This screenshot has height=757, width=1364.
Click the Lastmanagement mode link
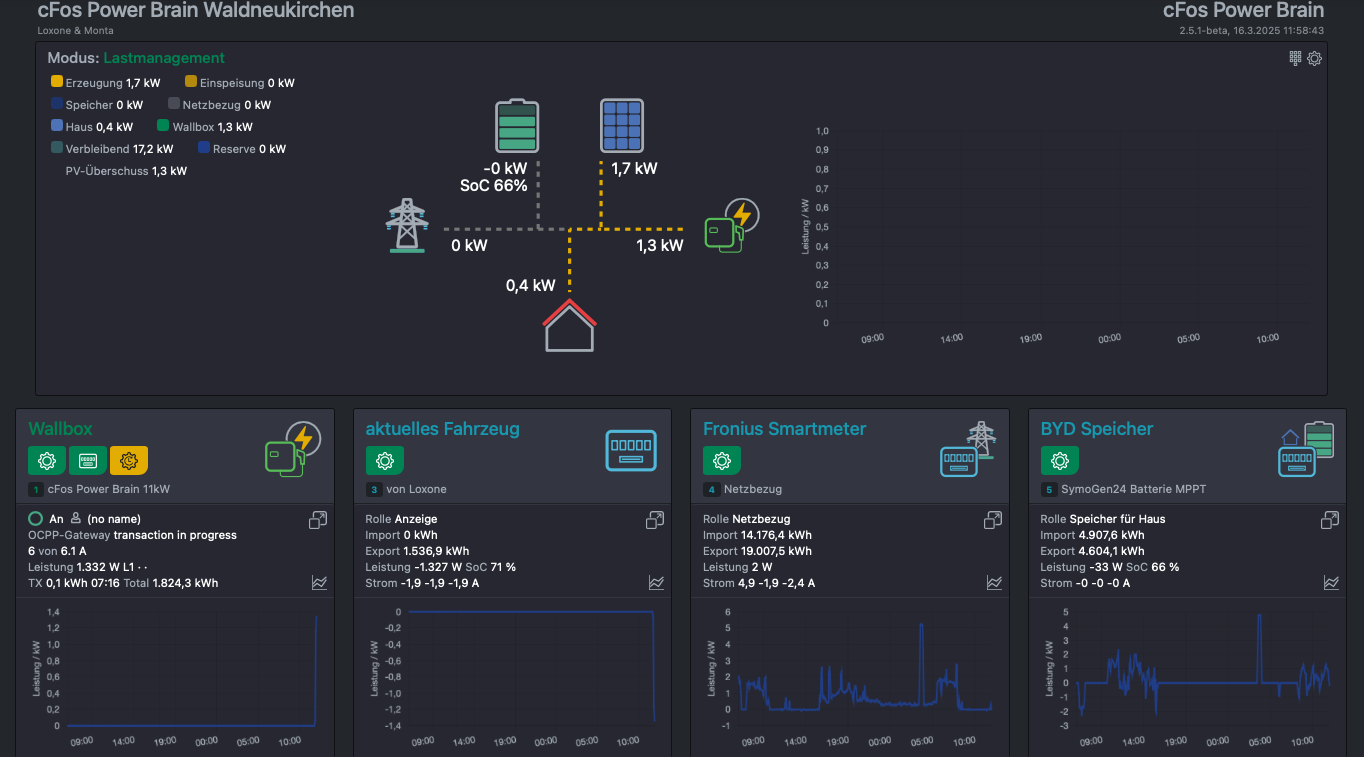point(164,58)
